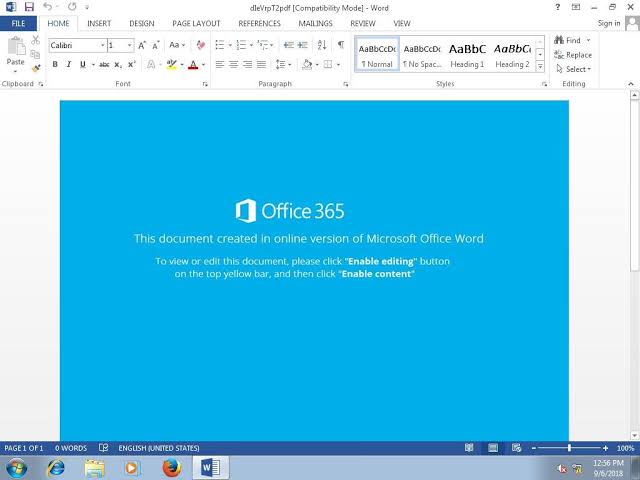Apply the No Spacing style
Viewport: 640px width, 480px height.
[x=422, y=55]
